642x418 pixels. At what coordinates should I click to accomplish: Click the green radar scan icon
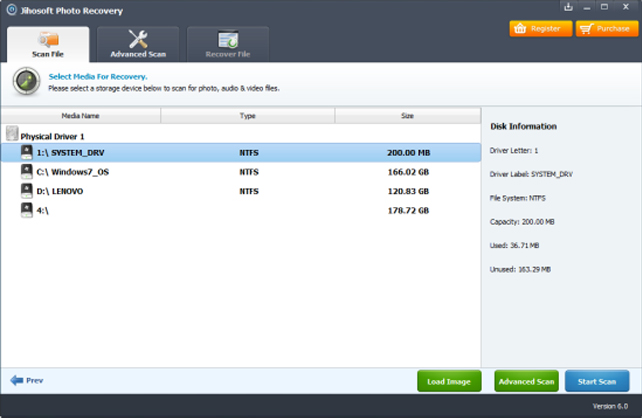click(x=25, y=82)
